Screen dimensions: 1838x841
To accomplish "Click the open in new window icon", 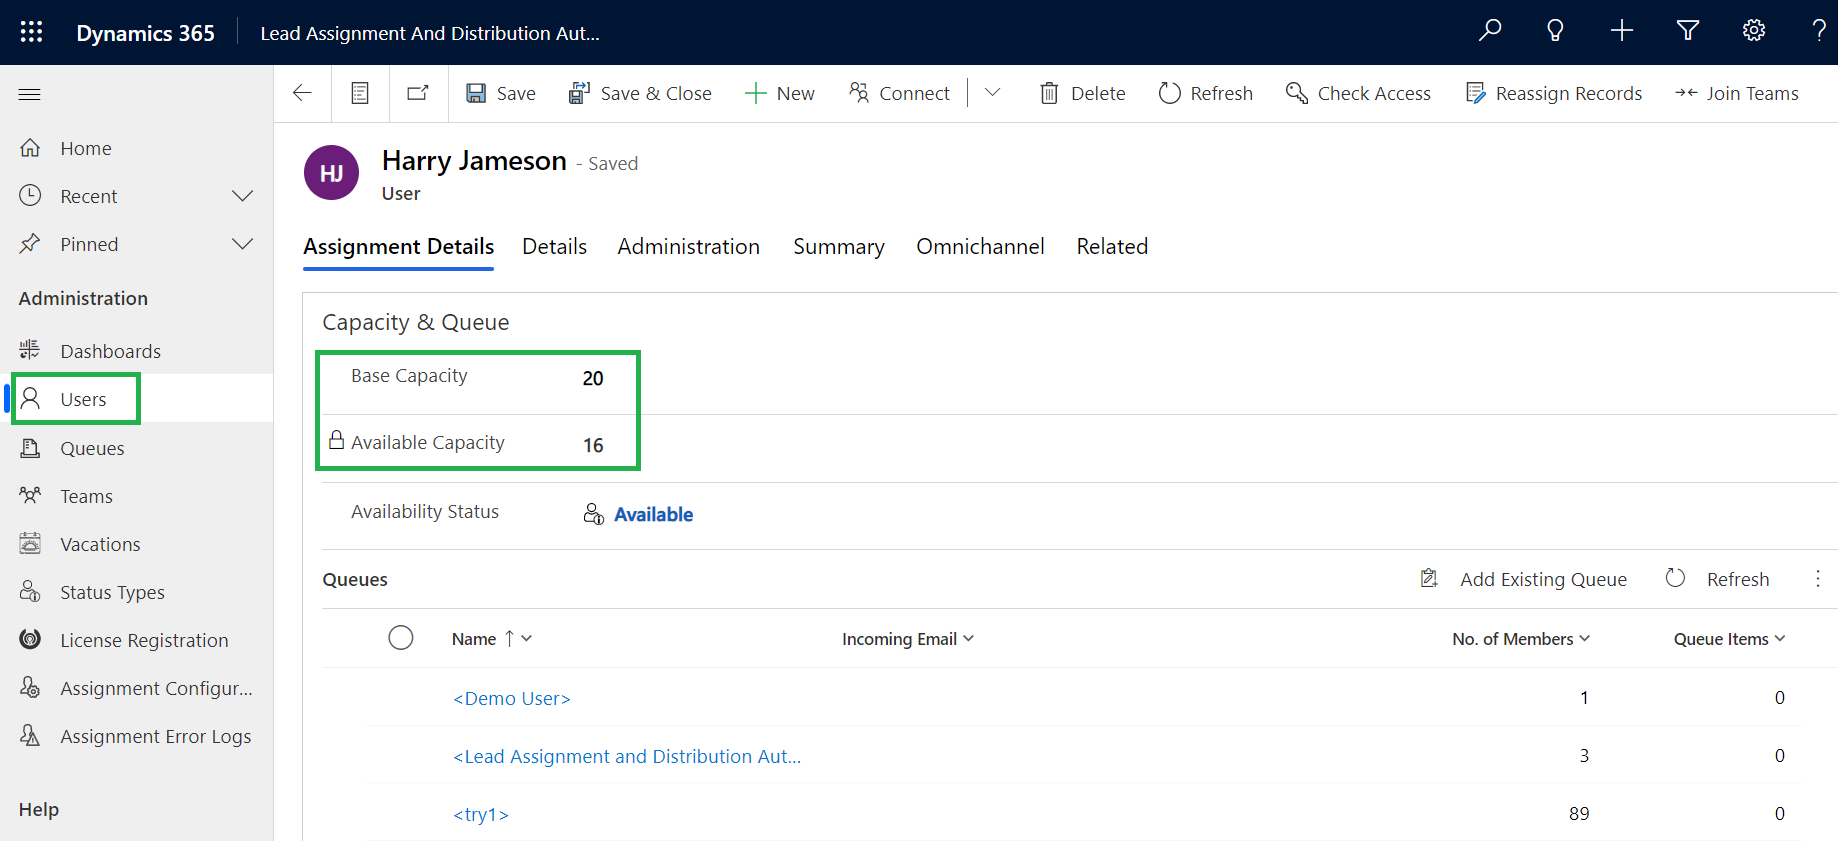I will coord(418,93).
